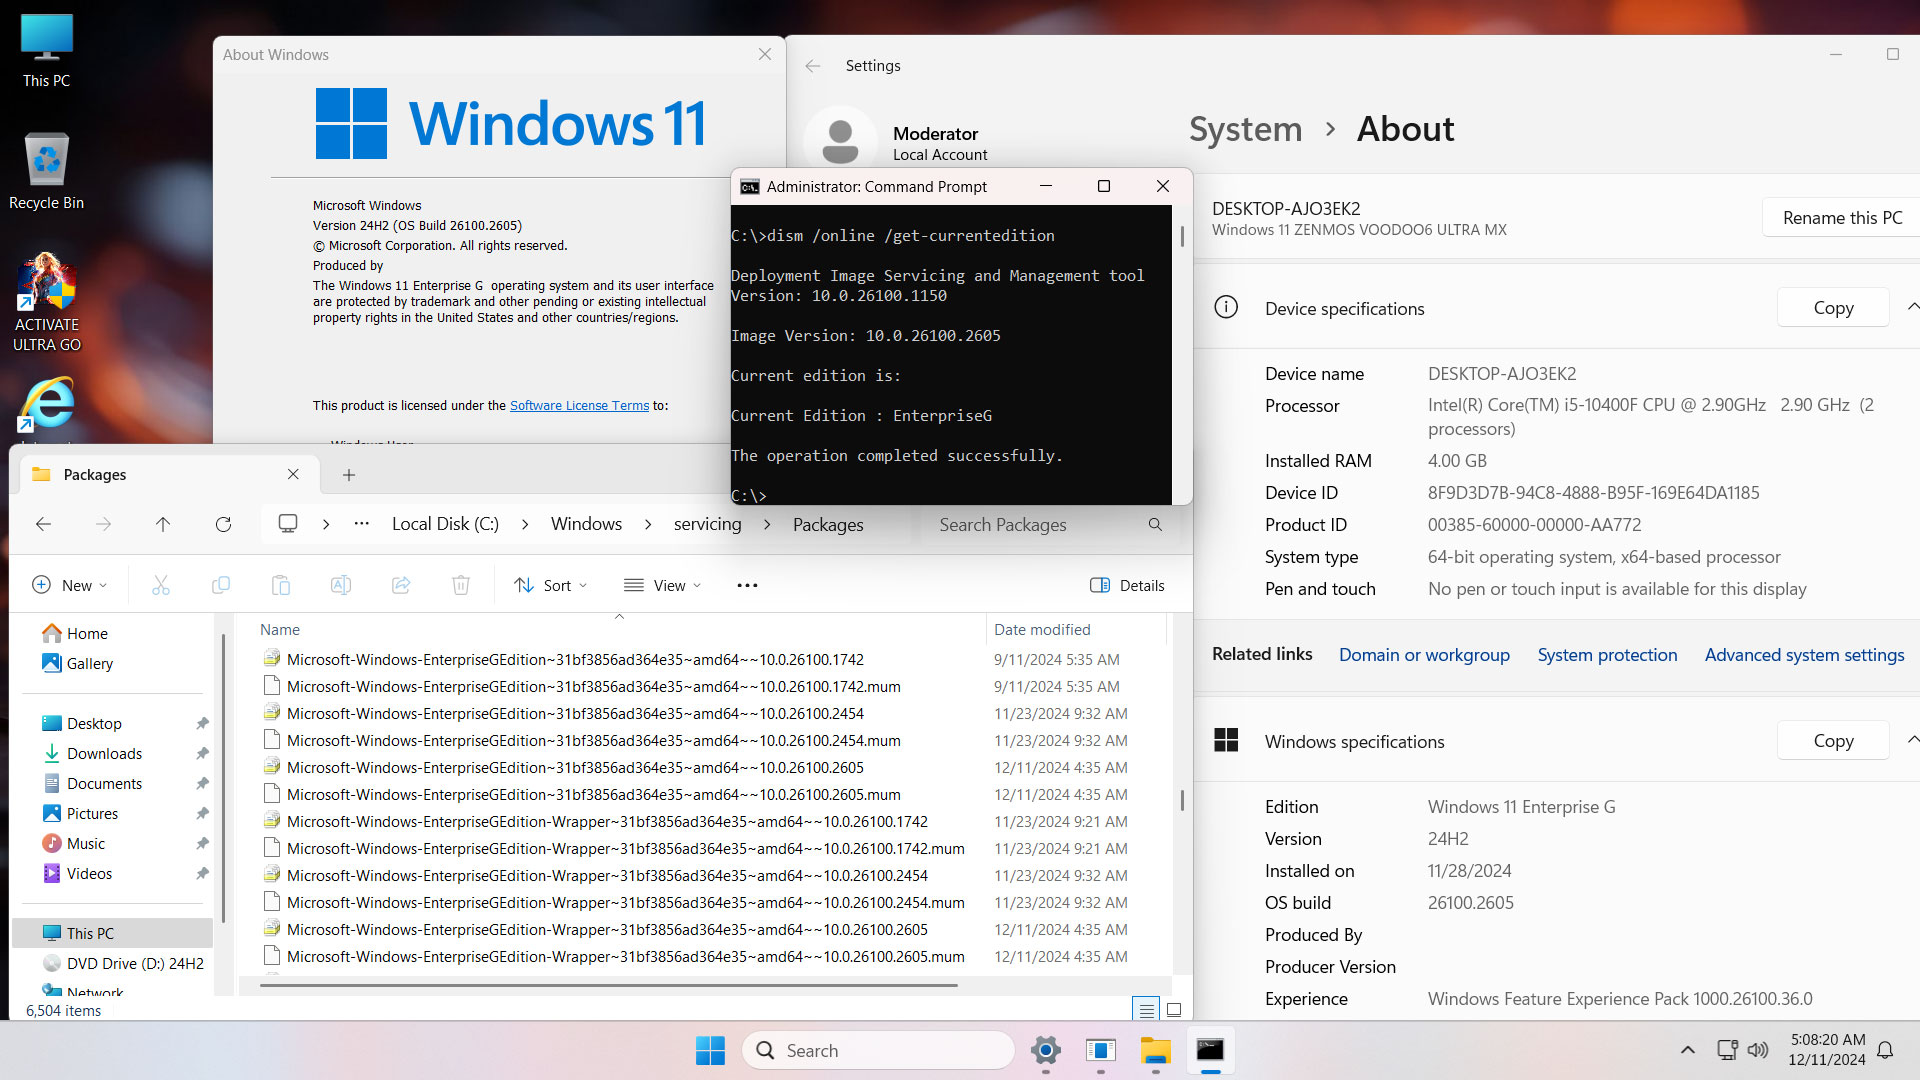The image size is (1920, 1080).
Task: Add a new Explorer tab
Action: click(349, 475)
